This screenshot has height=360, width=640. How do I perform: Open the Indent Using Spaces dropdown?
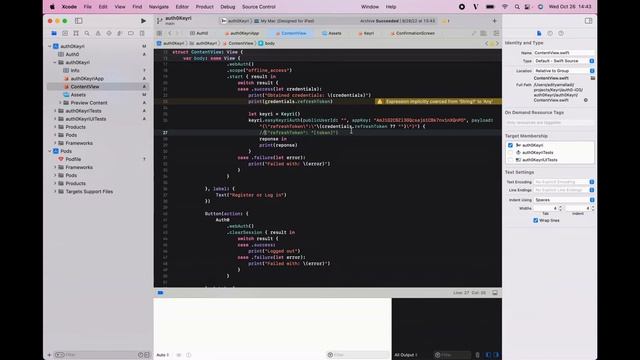[564, 200]
